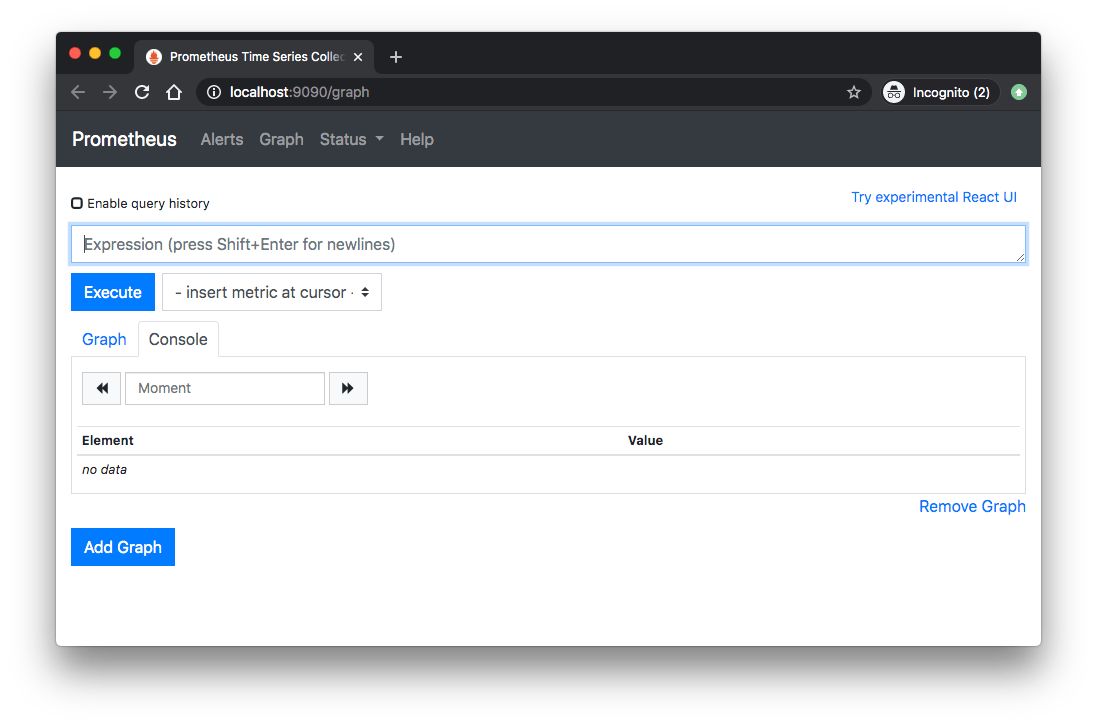Click the Incognito profile indicator
This screenshot has width=1097, height=726.
pos(938,91)
